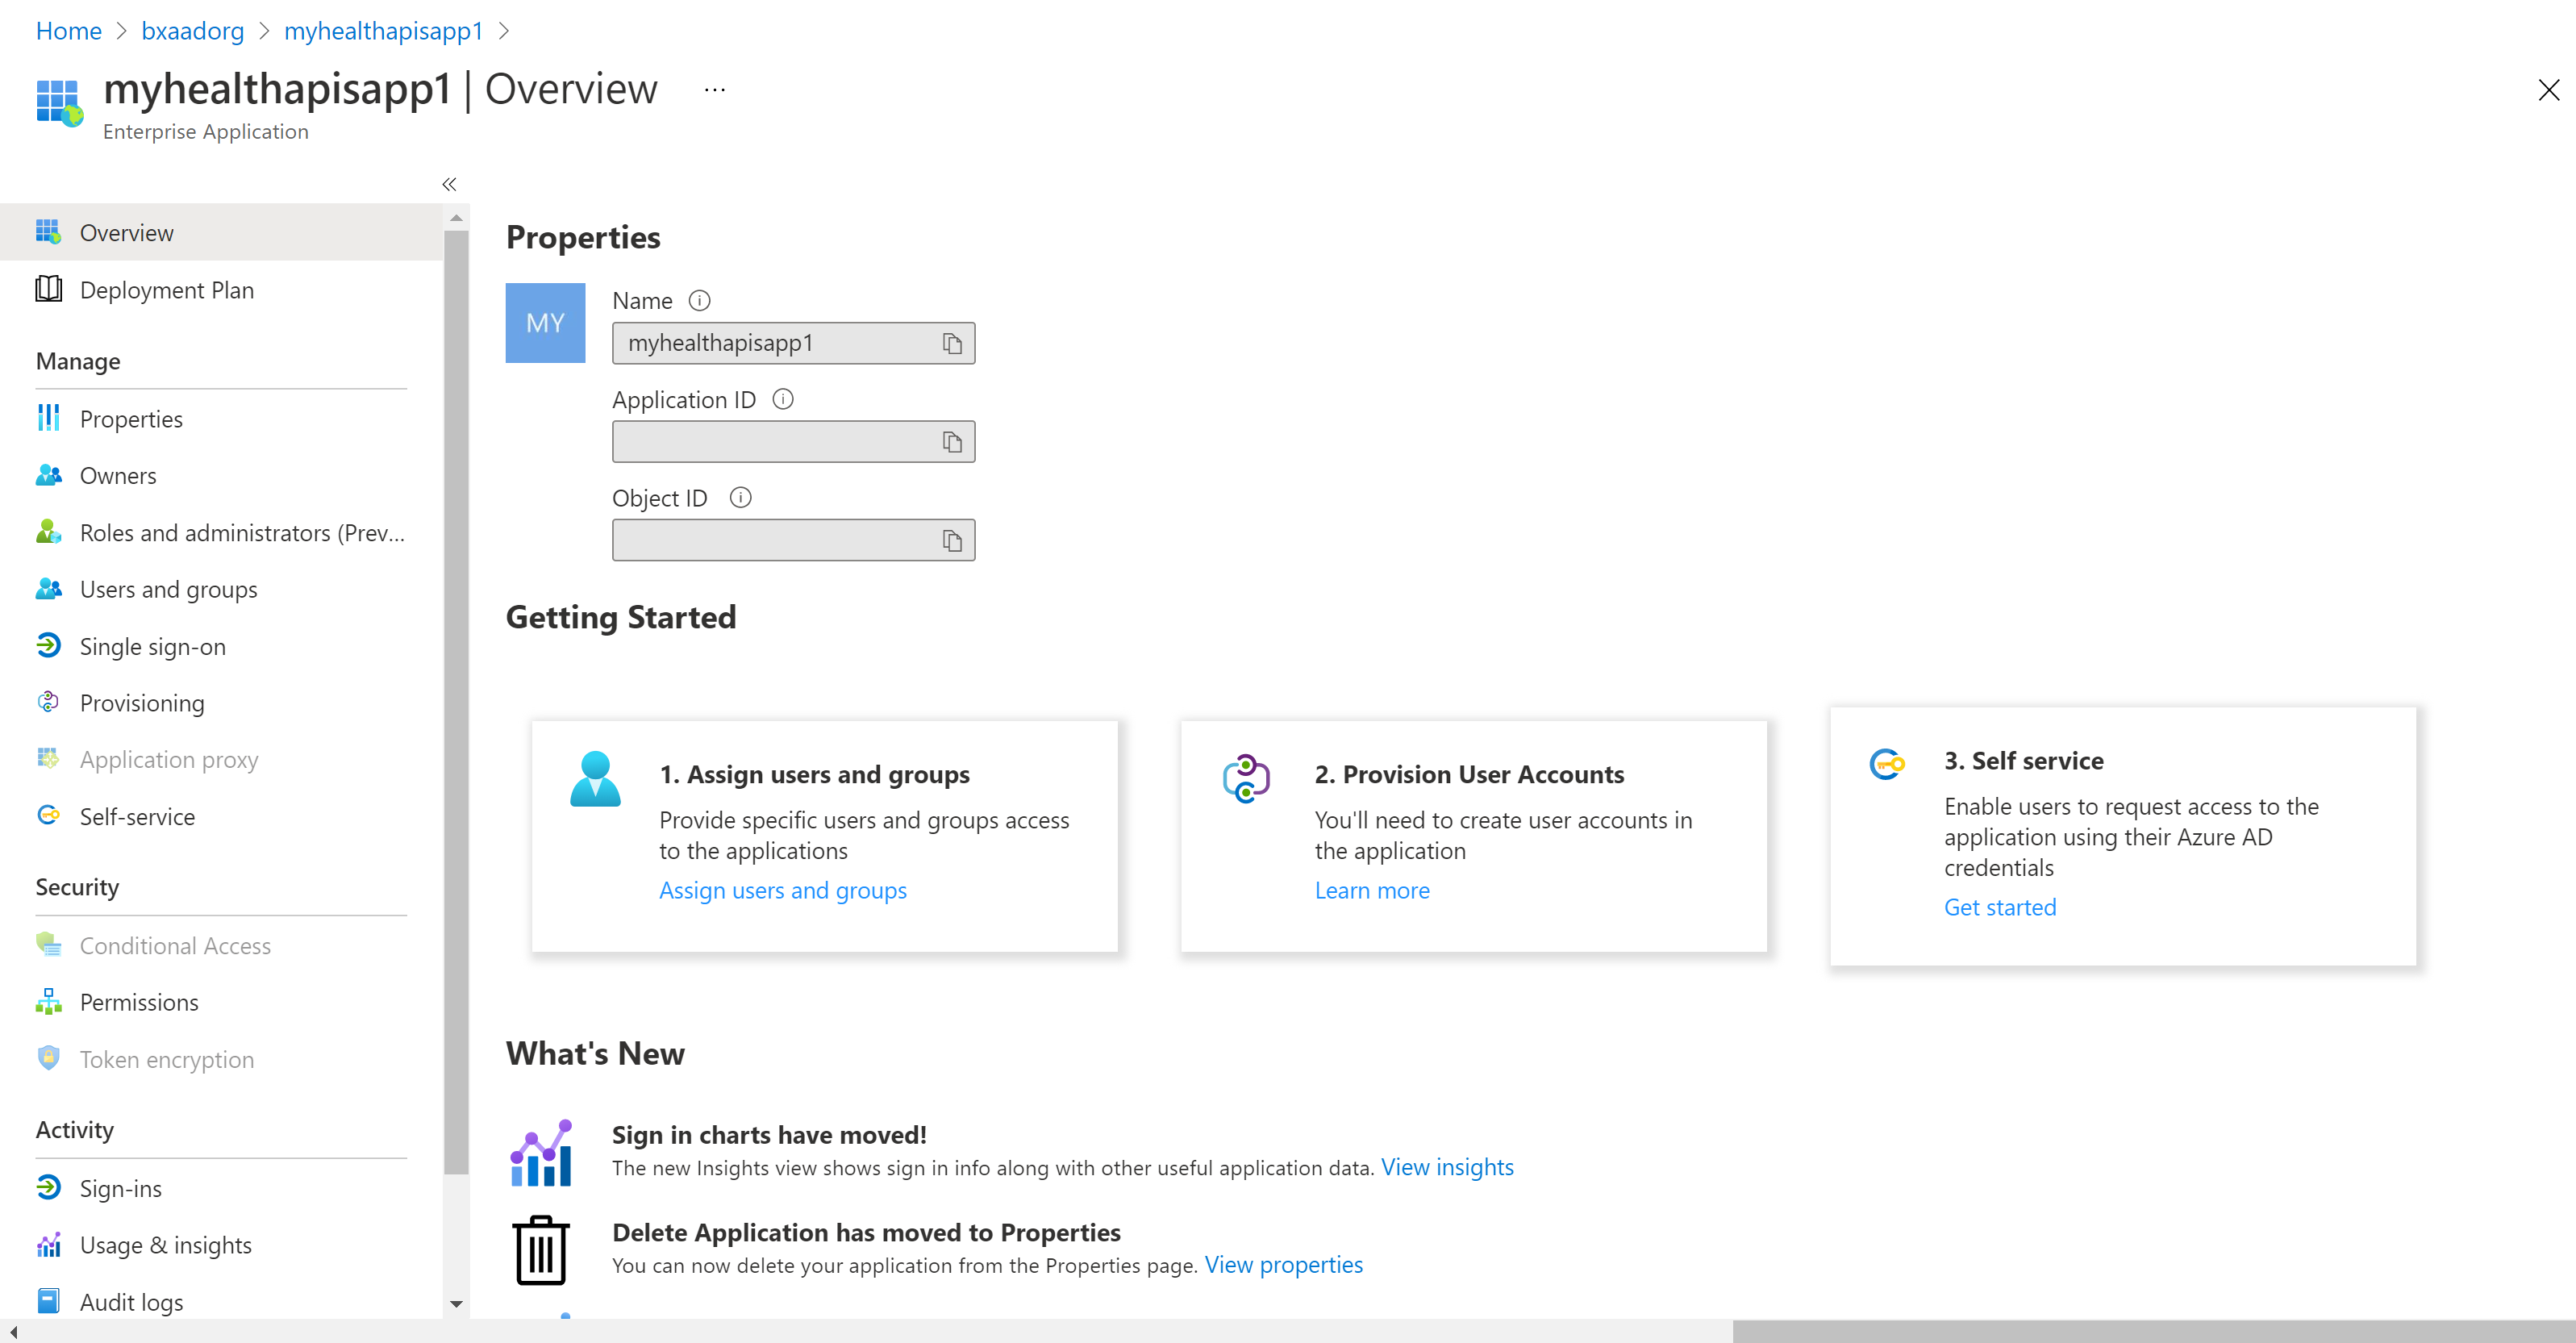Viewport: 2576px width, 1343px height.
Task: Click the Properties bars icon in sidebar
Action: [48, 418]
